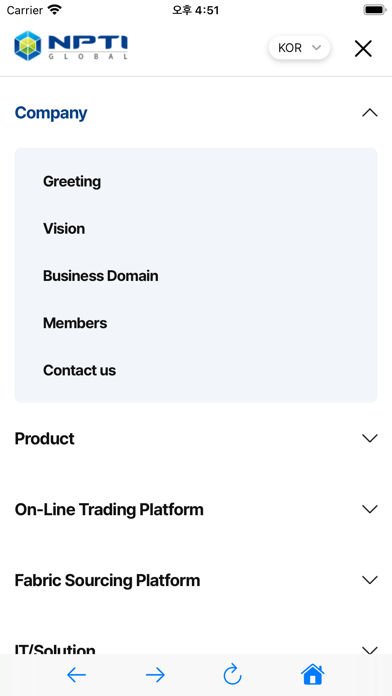Open the Vision submenu item

pos(64,229)
